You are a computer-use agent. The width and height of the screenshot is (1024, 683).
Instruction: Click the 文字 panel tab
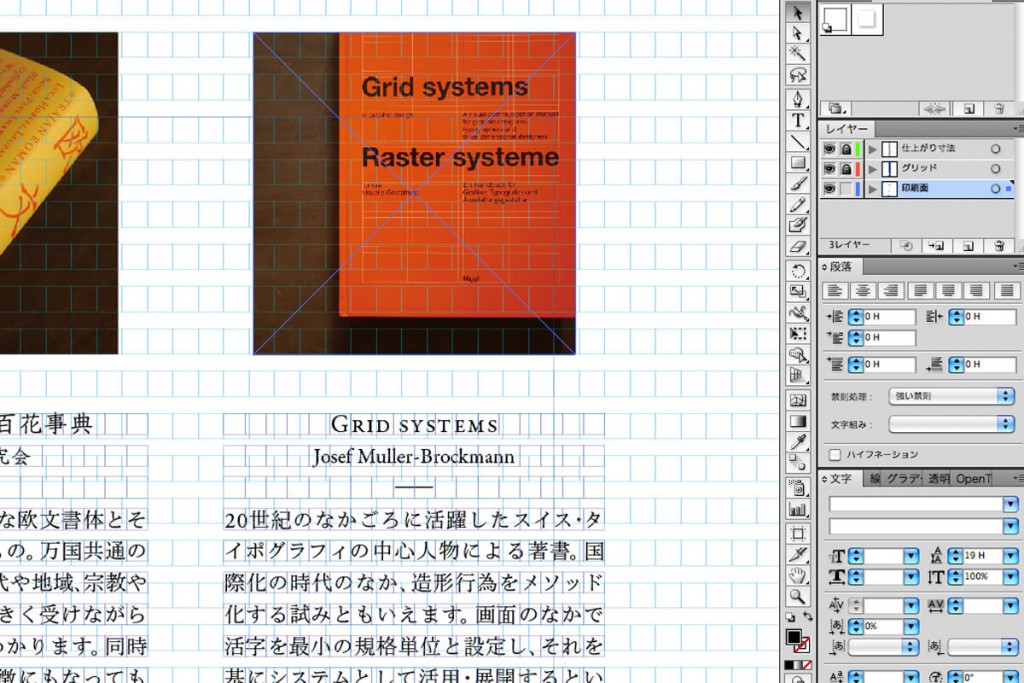[840, 479]
